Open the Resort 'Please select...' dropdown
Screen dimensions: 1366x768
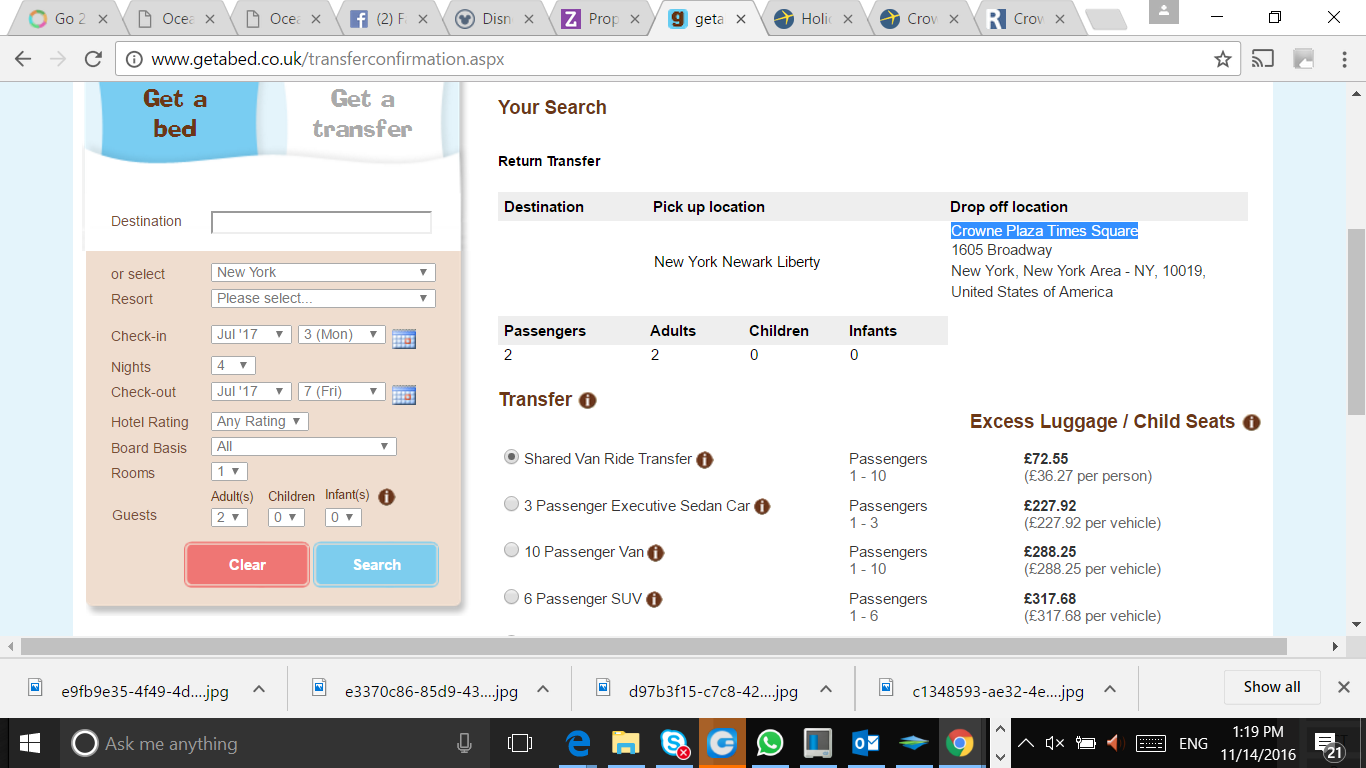coord(324,298)
